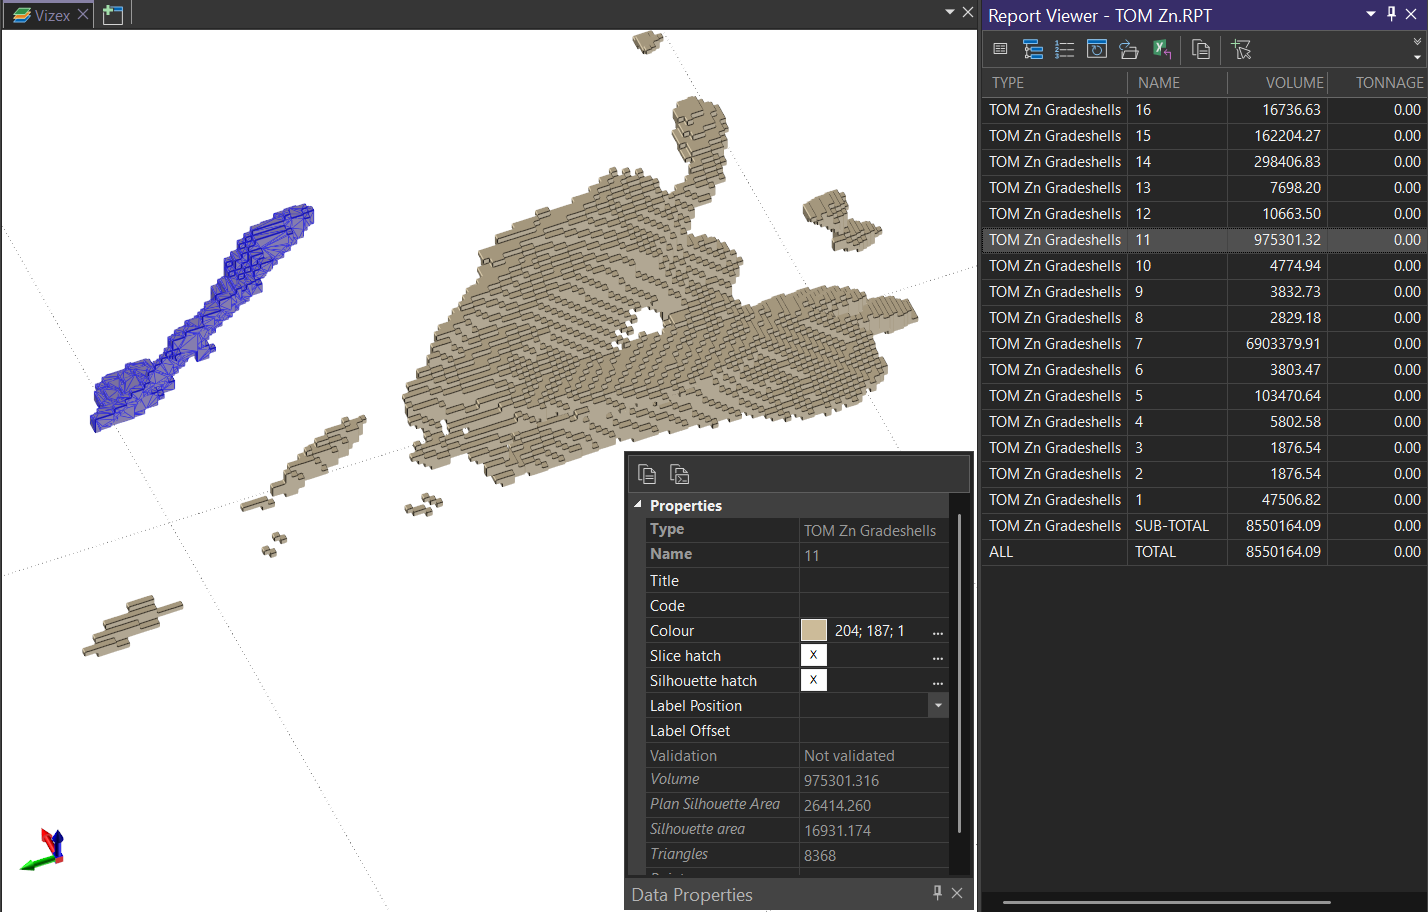This screenshot has width=1428, height=912.
Task: Click the Data Properties vertical scrollbar
Action: pos(959,673)
